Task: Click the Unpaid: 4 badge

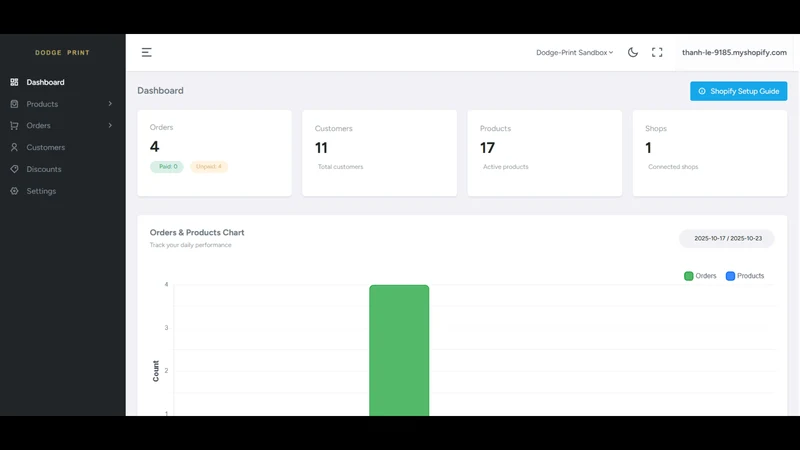Action: coord(209,167)
